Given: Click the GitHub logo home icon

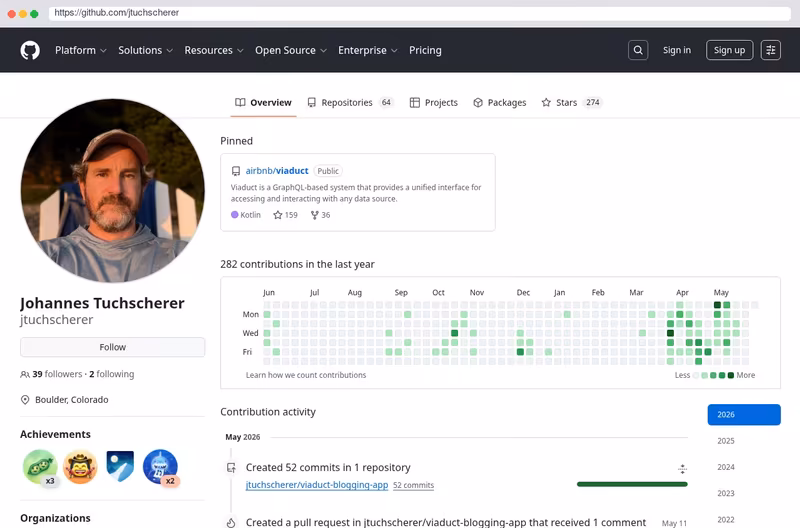Looking at the screenshot, I should pyautogui.click(x=30, y=51).
